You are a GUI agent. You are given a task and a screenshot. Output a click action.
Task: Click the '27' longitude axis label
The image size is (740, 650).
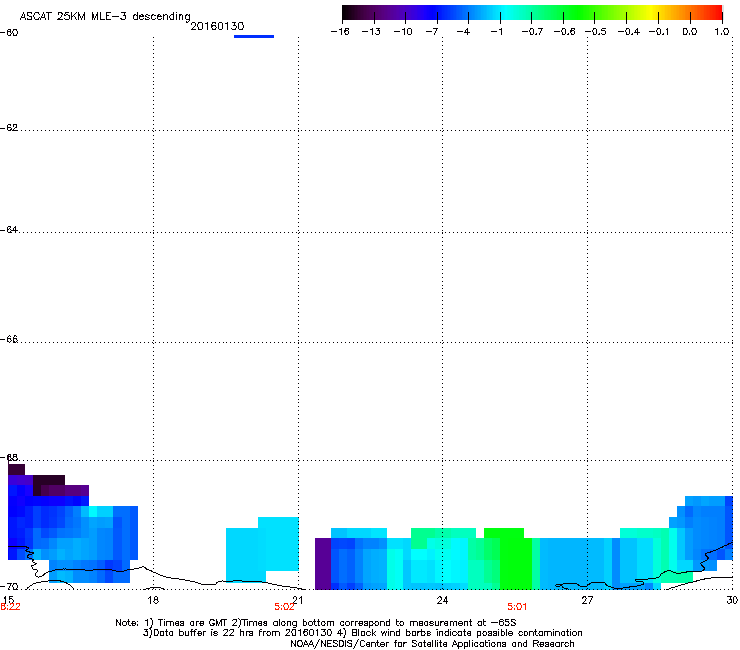pyautogui.click(x=587, y=600)
